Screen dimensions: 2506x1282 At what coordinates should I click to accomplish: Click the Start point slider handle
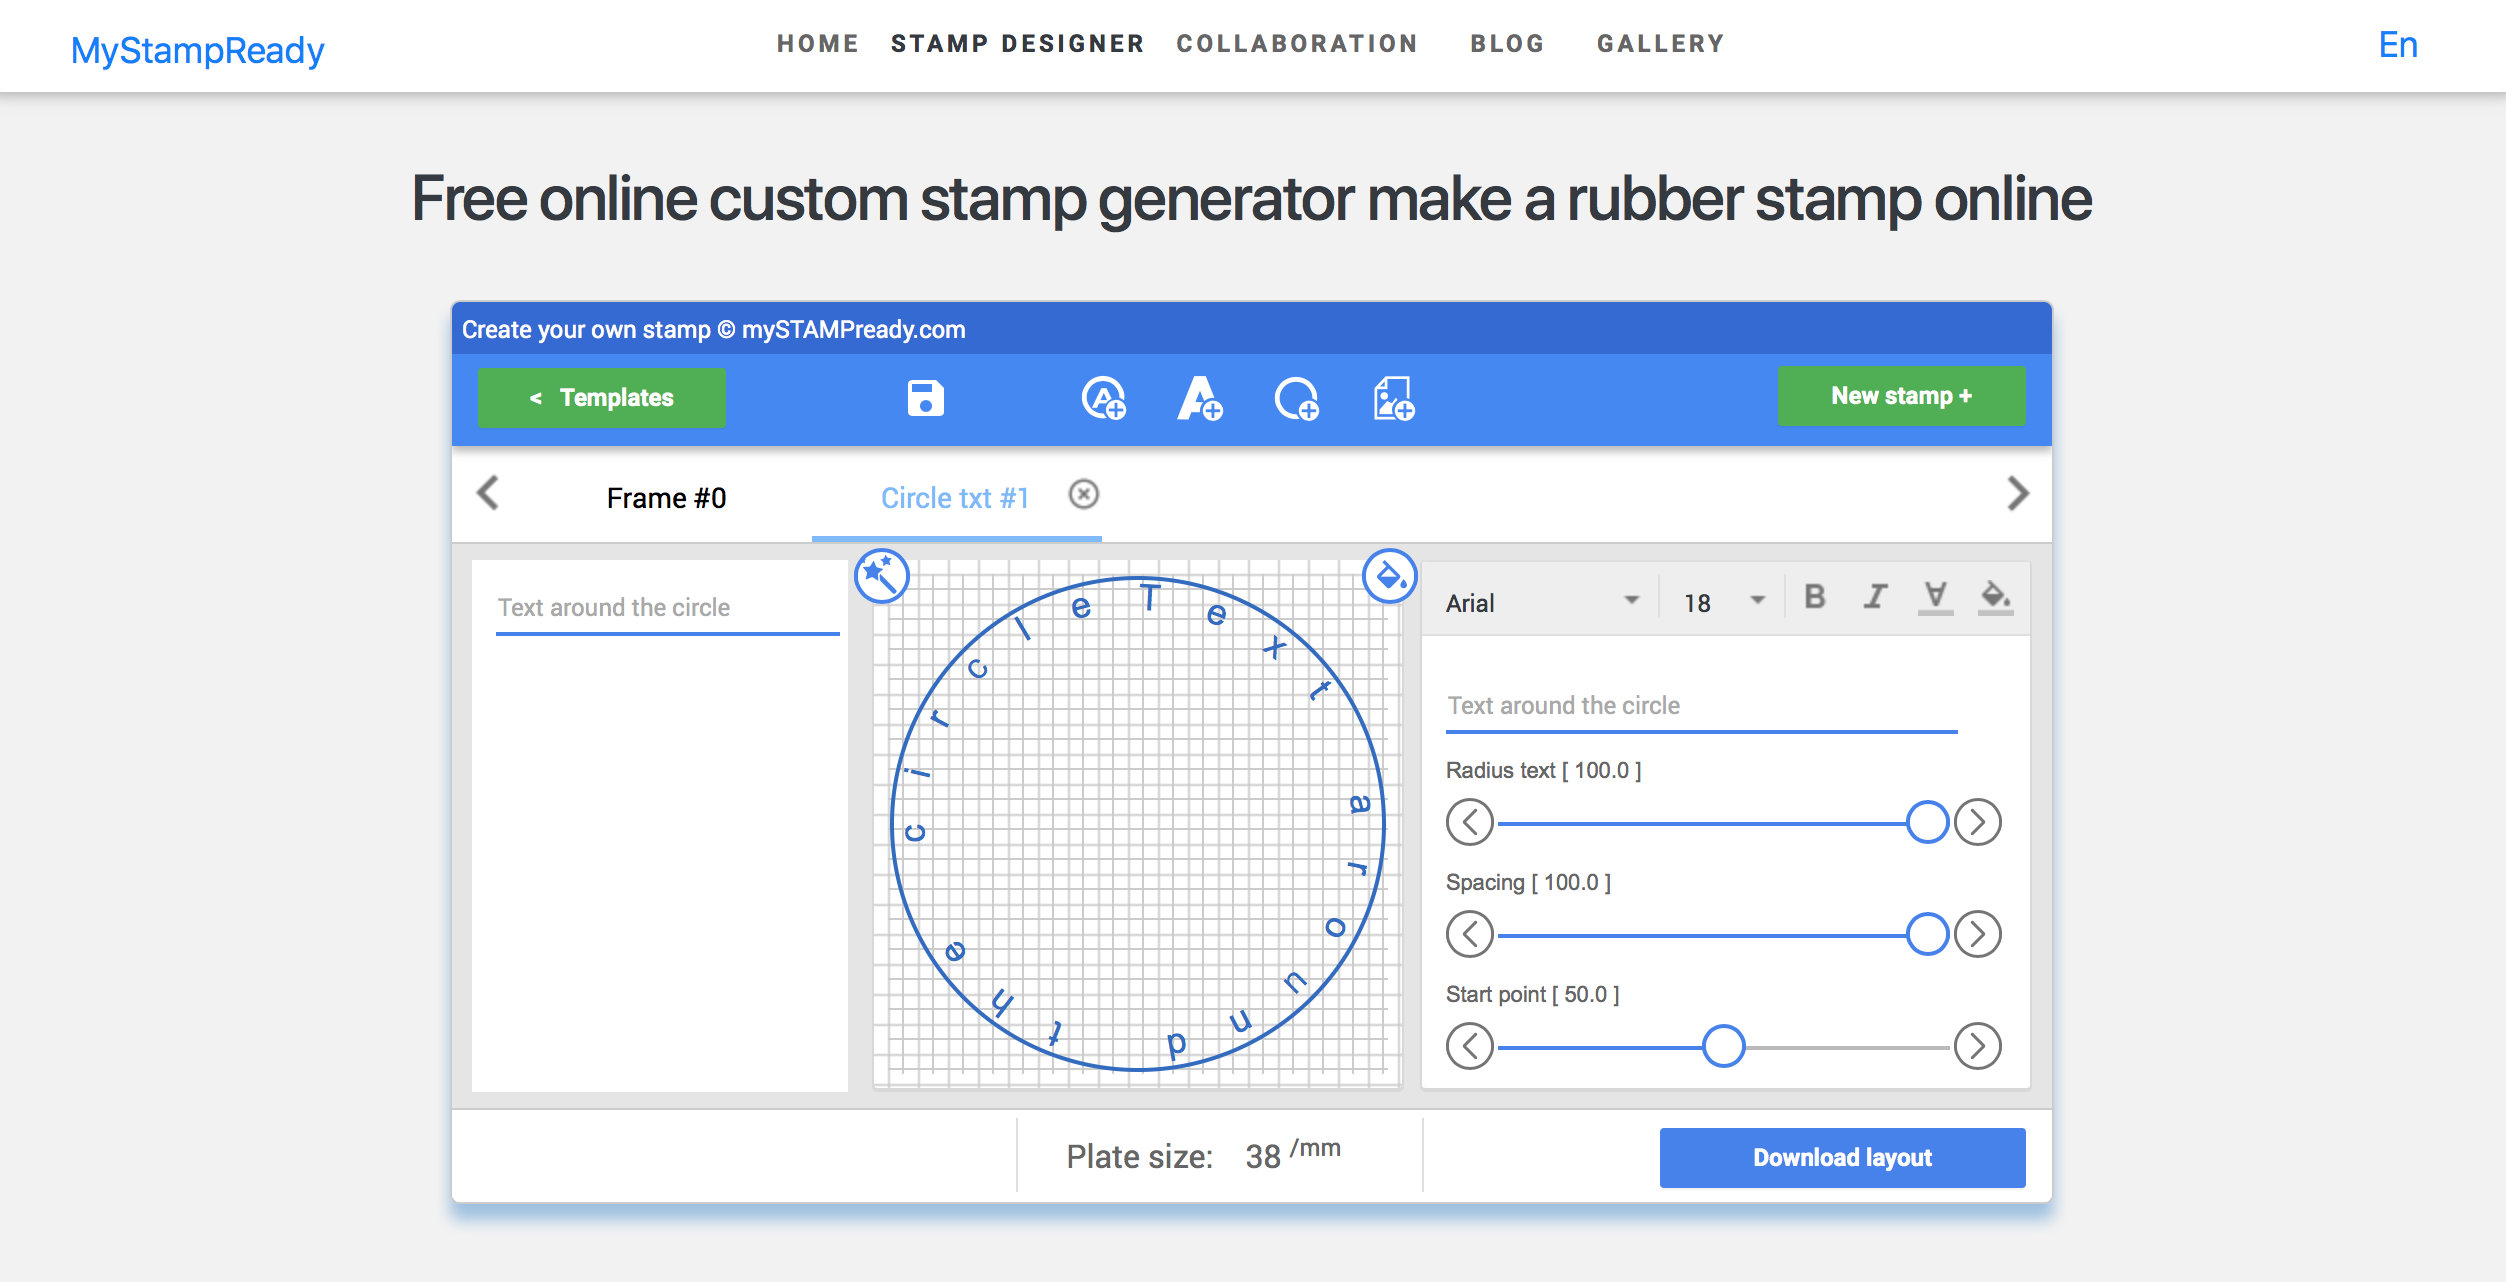tap(1723, 1046)
